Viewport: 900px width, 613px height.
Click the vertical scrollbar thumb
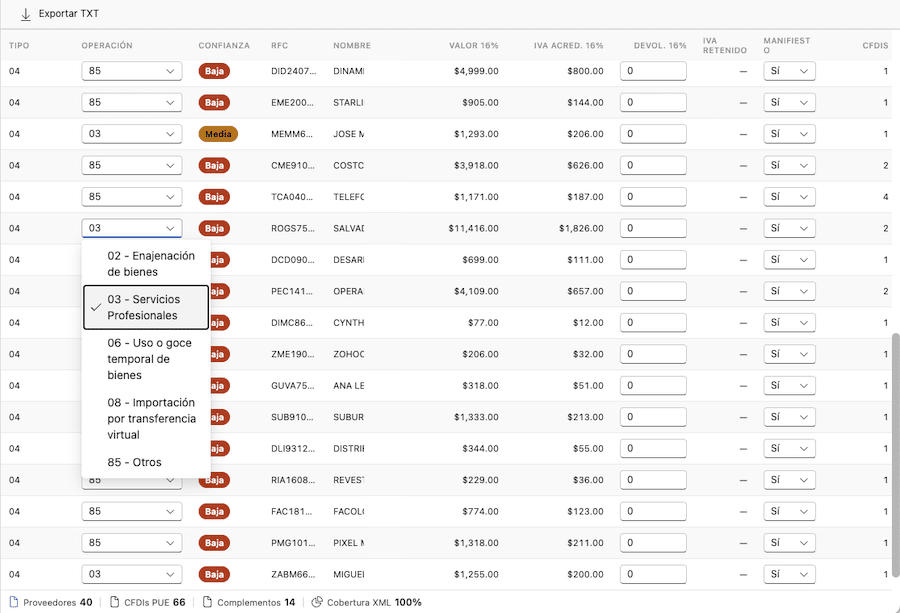point(895,455)
